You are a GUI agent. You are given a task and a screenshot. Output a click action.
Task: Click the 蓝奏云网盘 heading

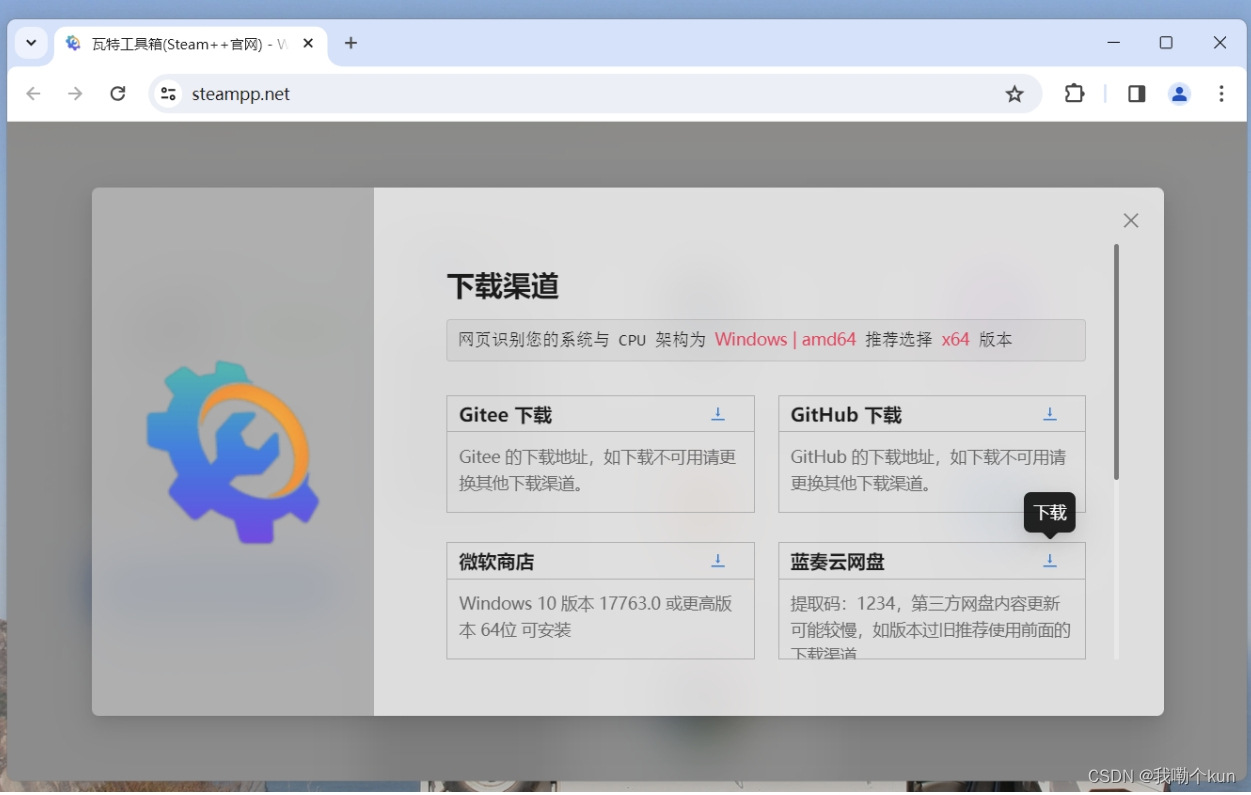(x=837, y=562)
